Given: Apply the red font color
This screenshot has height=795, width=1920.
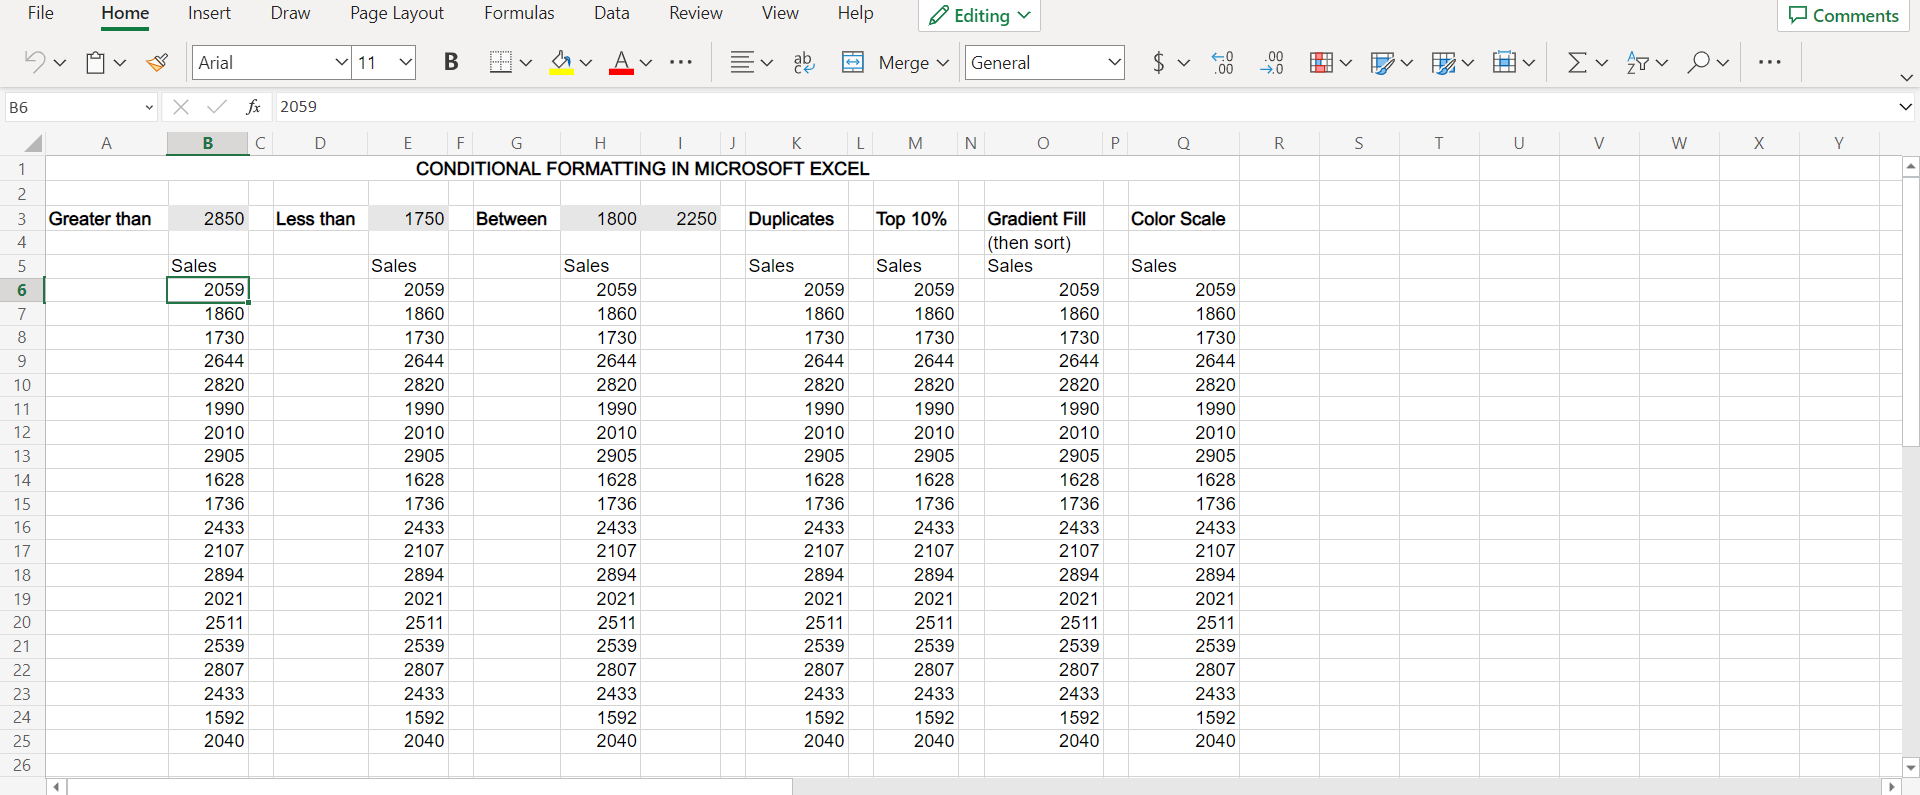Looking at the screenshot, I should [x=621, y=63].
